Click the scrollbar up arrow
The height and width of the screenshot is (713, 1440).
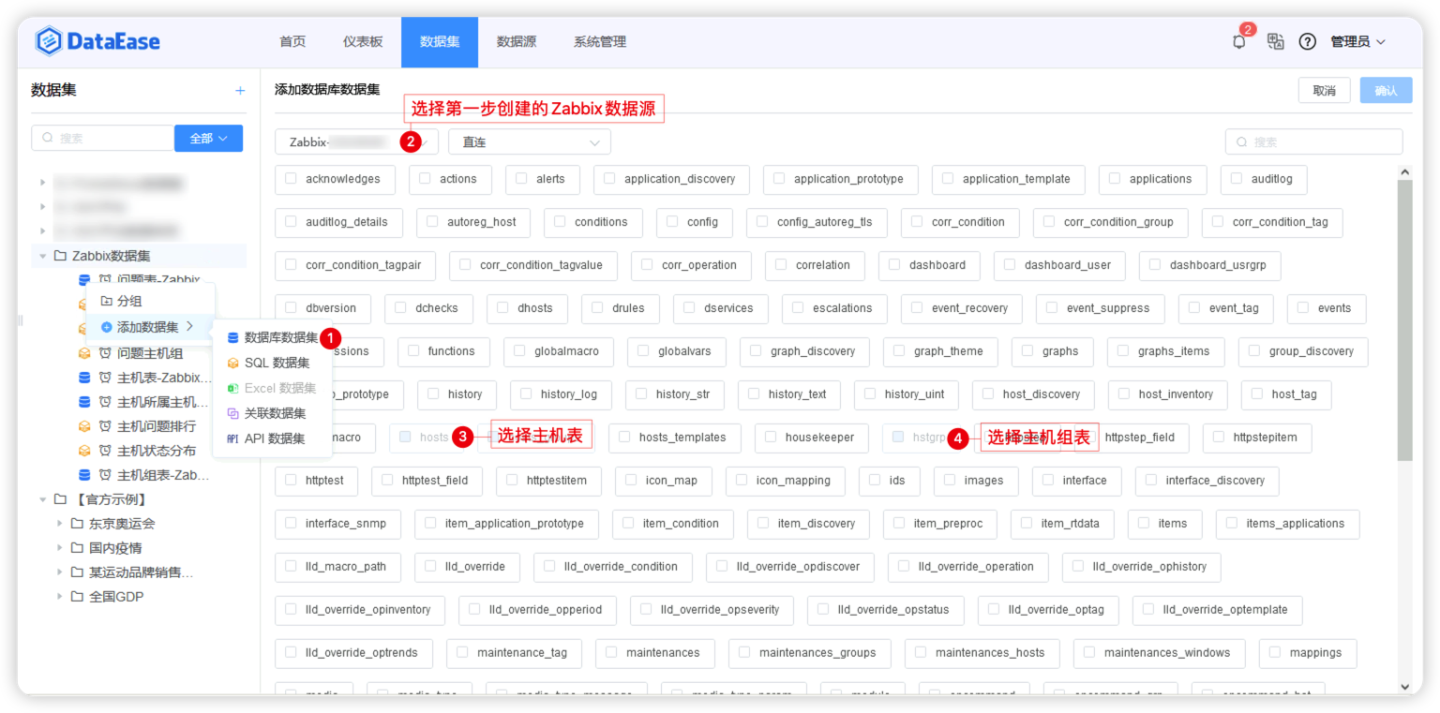point(1404,173)
